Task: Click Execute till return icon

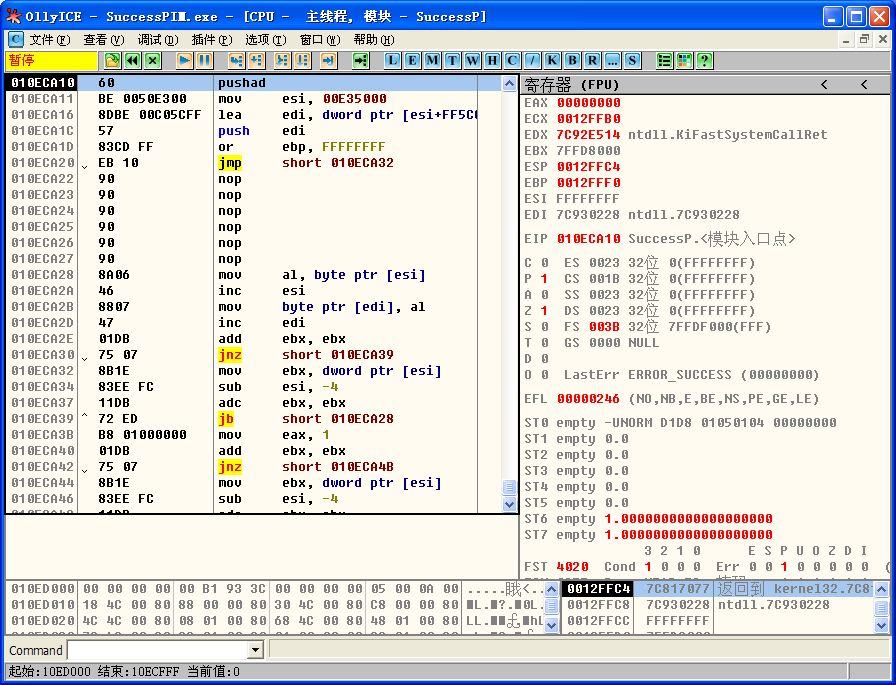Action: (x=328, y=61)
